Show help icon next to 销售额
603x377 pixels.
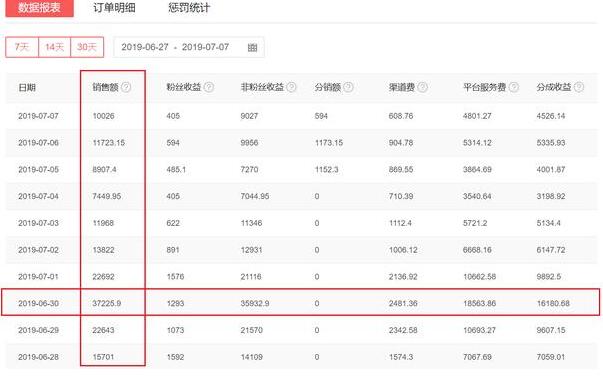126,87
